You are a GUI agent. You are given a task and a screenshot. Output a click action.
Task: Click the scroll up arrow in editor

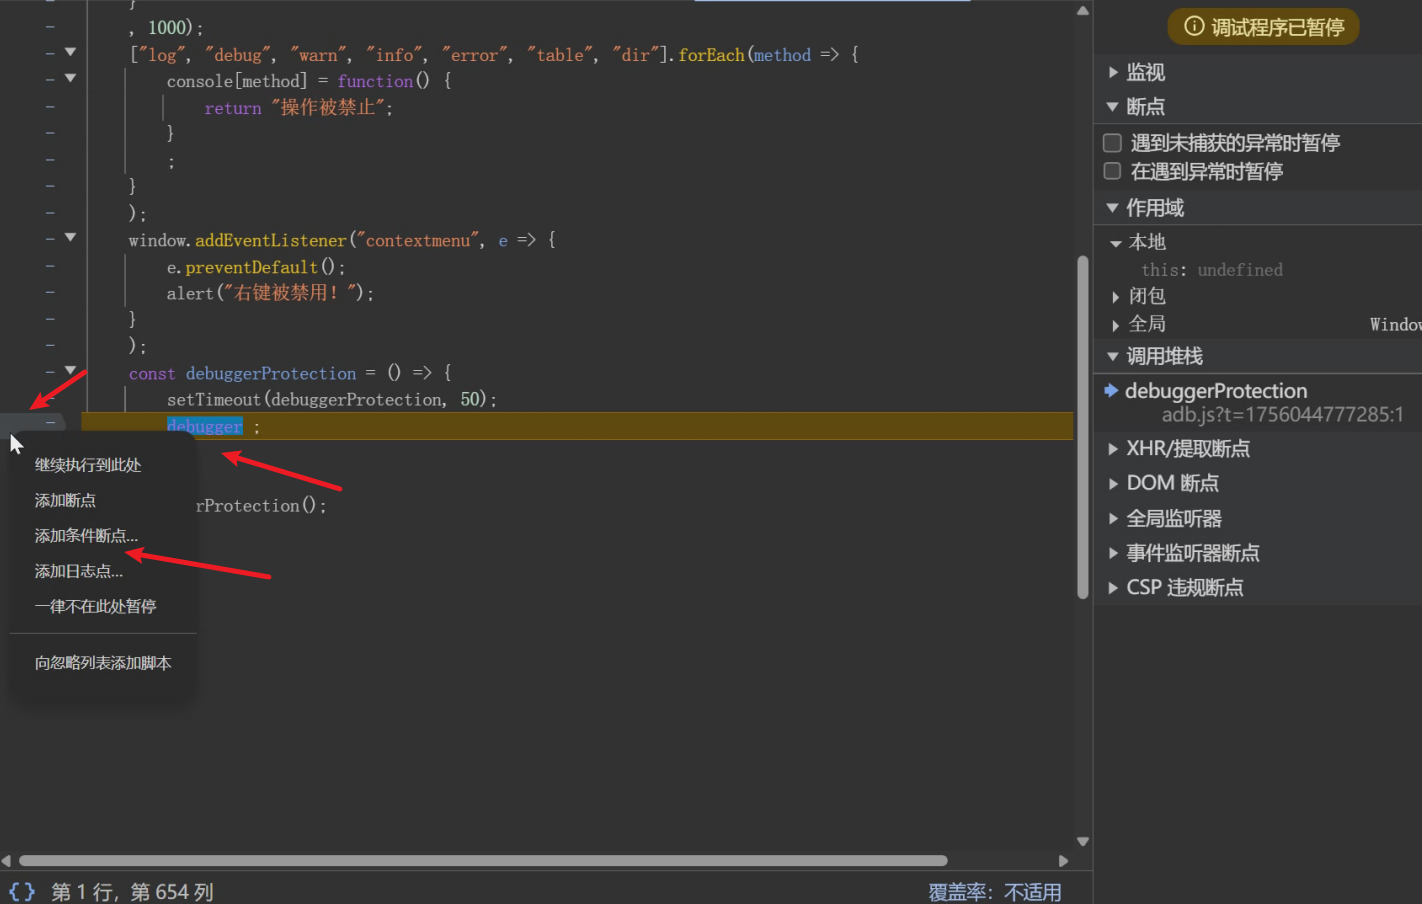1082,11
